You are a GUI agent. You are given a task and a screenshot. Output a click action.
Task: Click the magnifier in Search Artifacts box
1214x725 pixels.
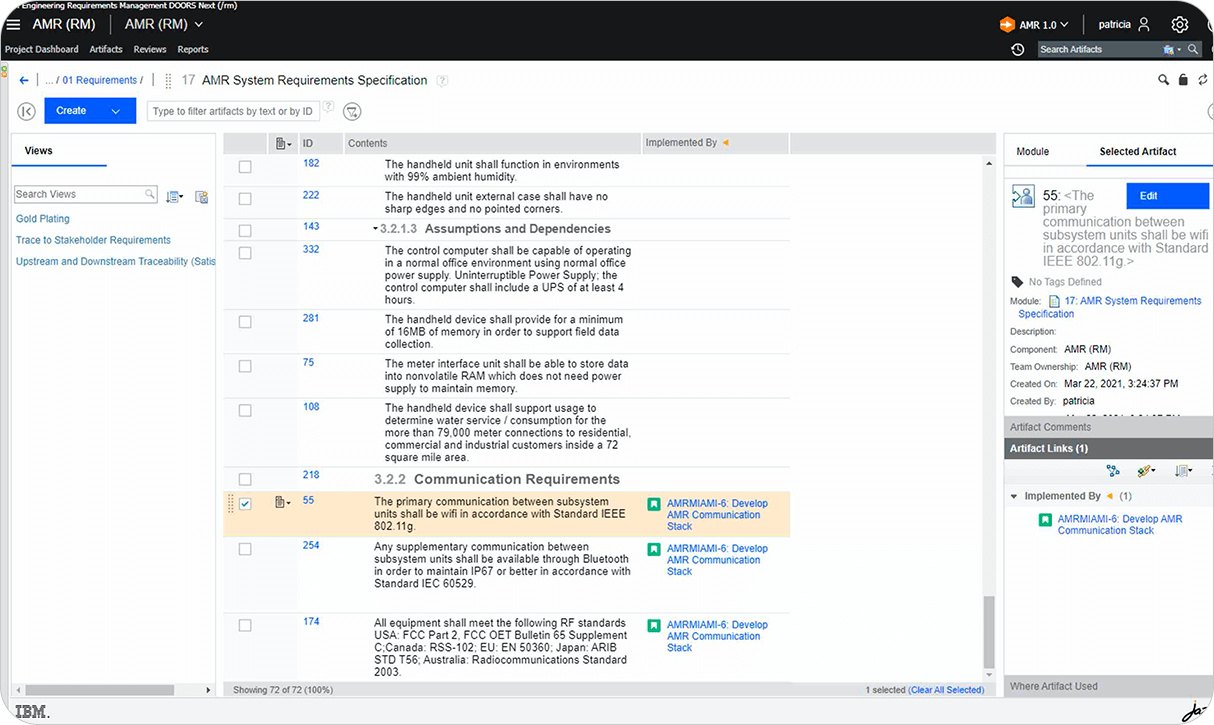1193,49
